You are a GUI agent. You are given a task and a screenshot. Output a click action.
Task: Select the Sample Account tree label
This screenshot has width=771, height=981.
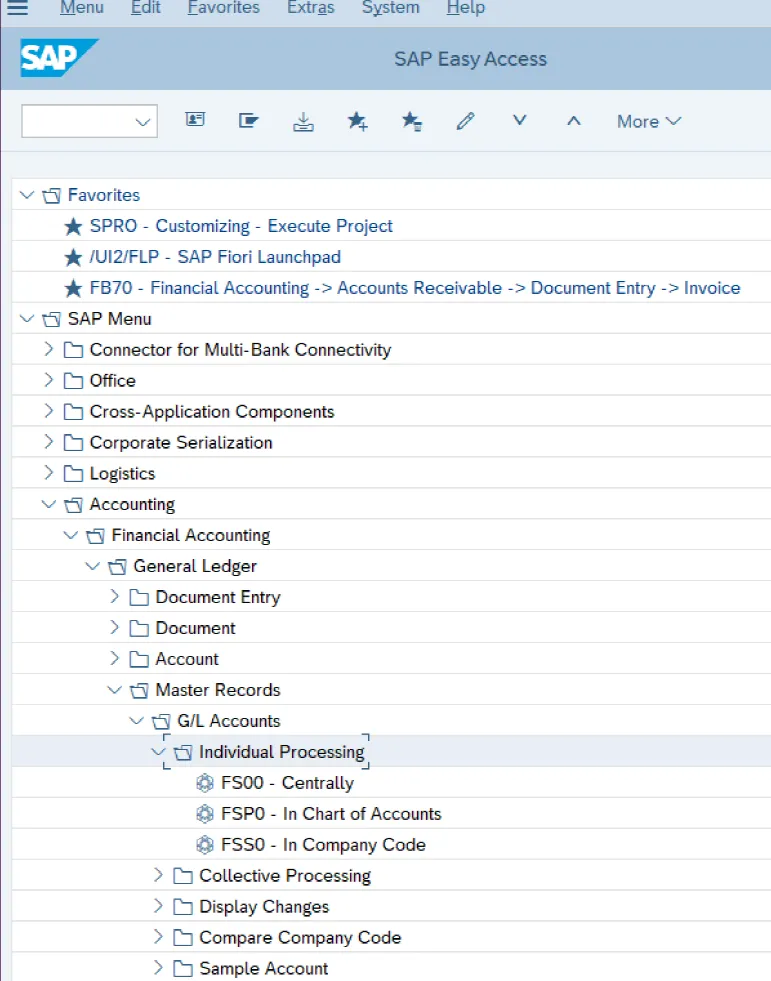click(263, 968)
